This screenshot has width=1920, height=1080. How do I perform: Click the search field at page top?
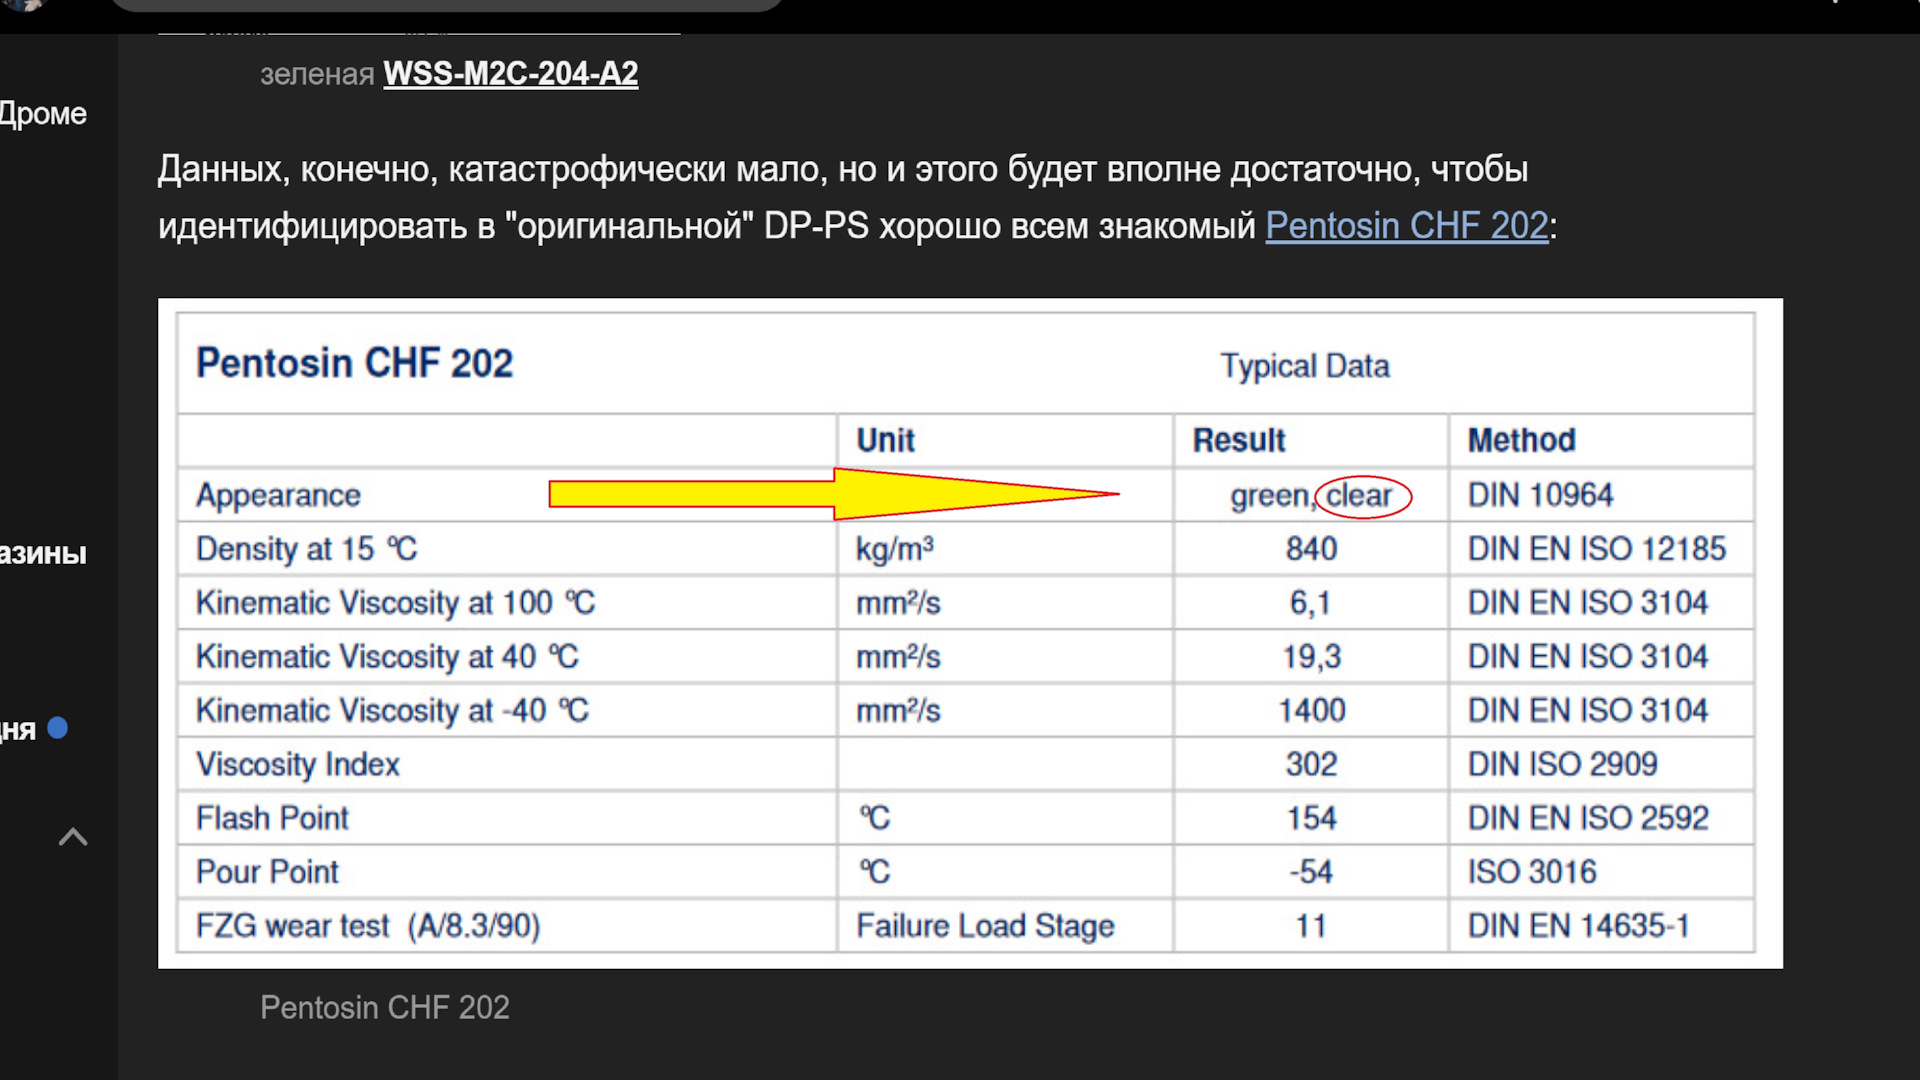coord(445,4)
